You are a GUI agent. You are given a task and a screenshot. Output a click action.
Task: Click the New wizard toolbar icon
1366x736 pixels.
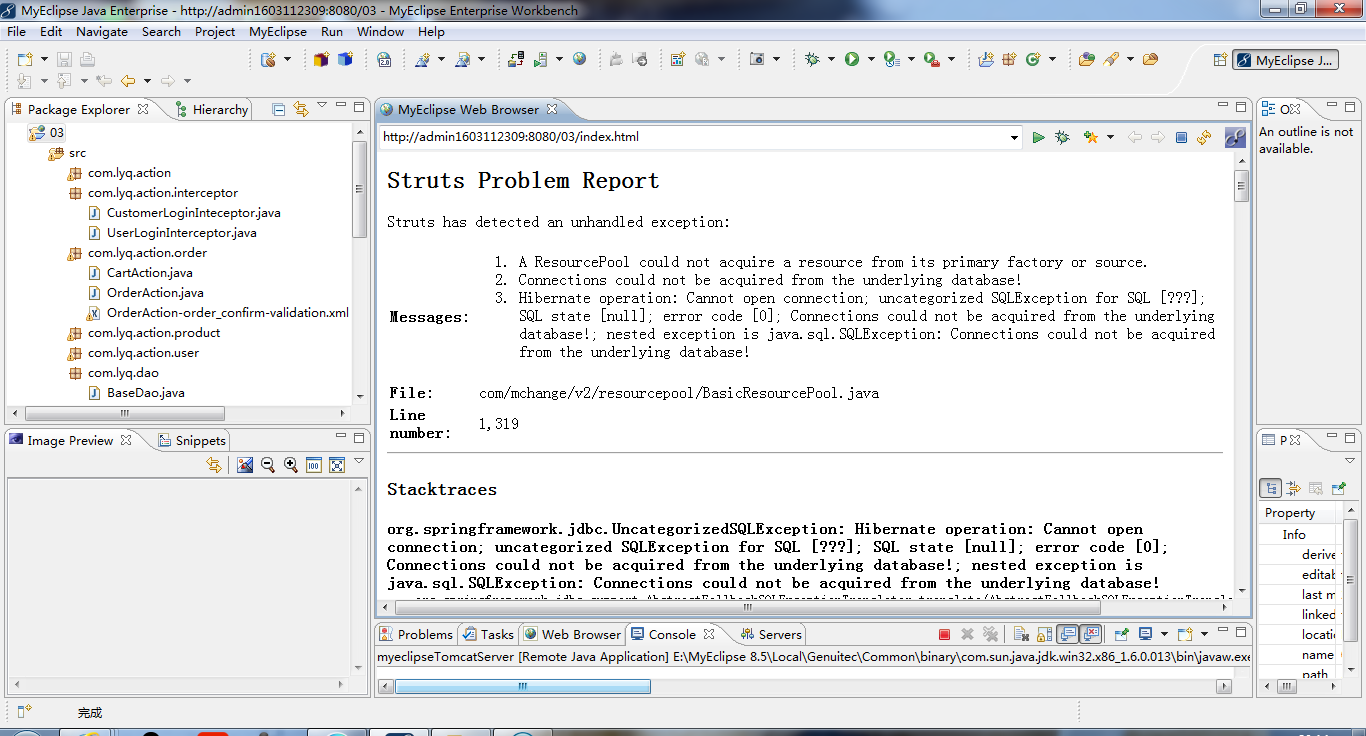coord(25,60)
